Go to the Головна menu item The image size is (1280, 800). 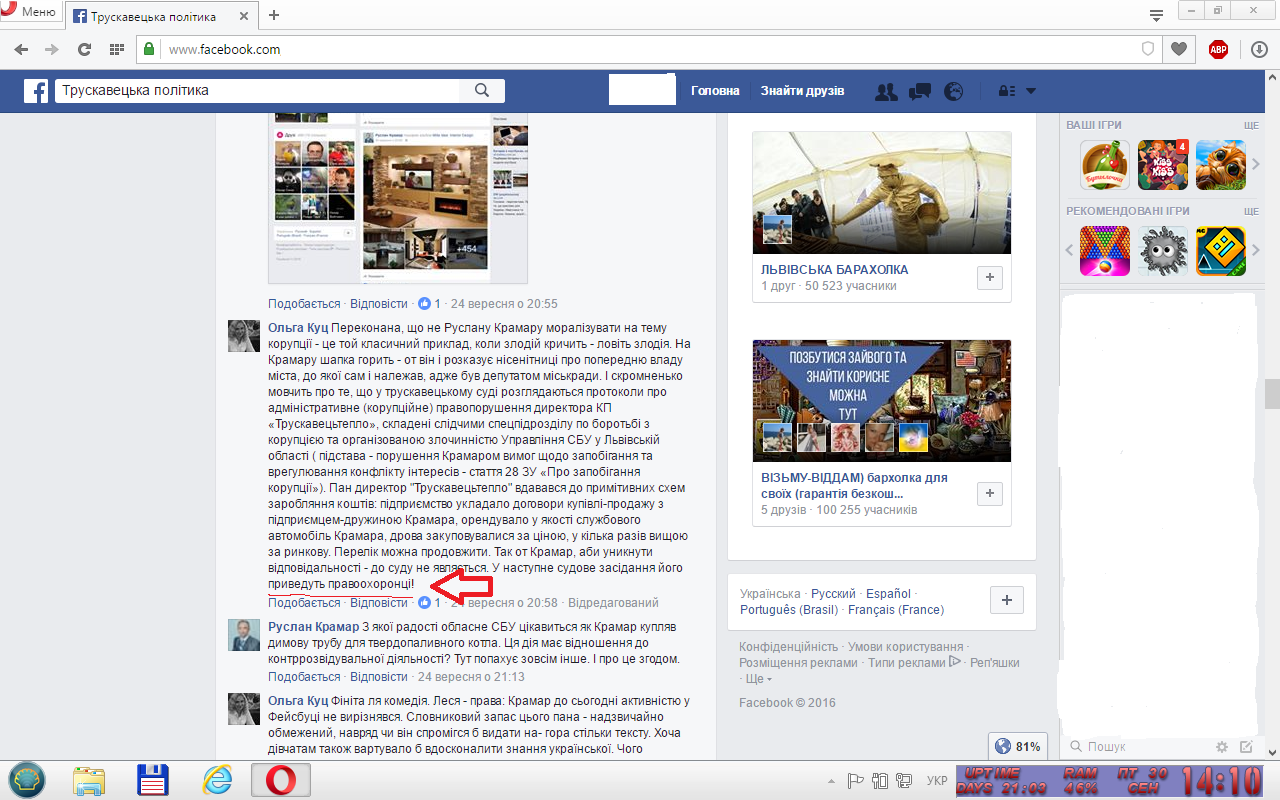coord(715,91)
